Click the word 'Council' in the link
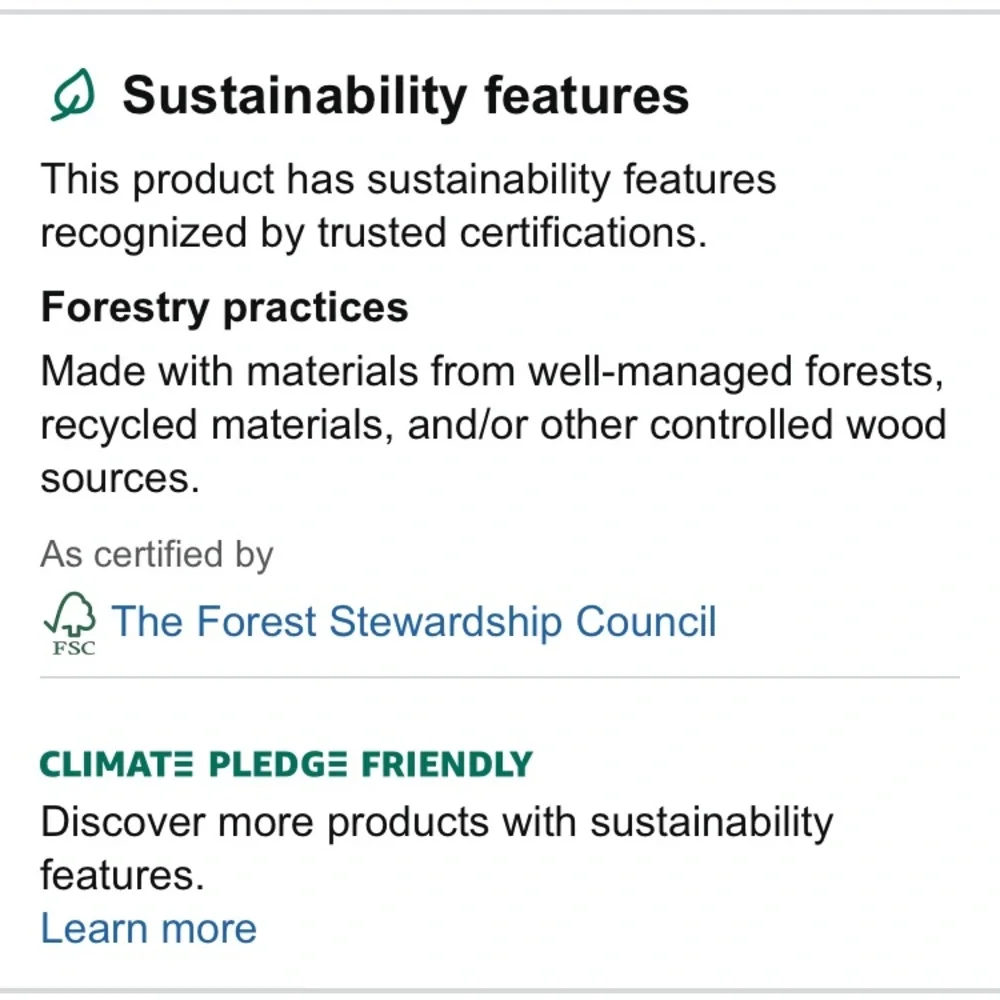Screen dimensions: 1000x1000 [646, 621]
